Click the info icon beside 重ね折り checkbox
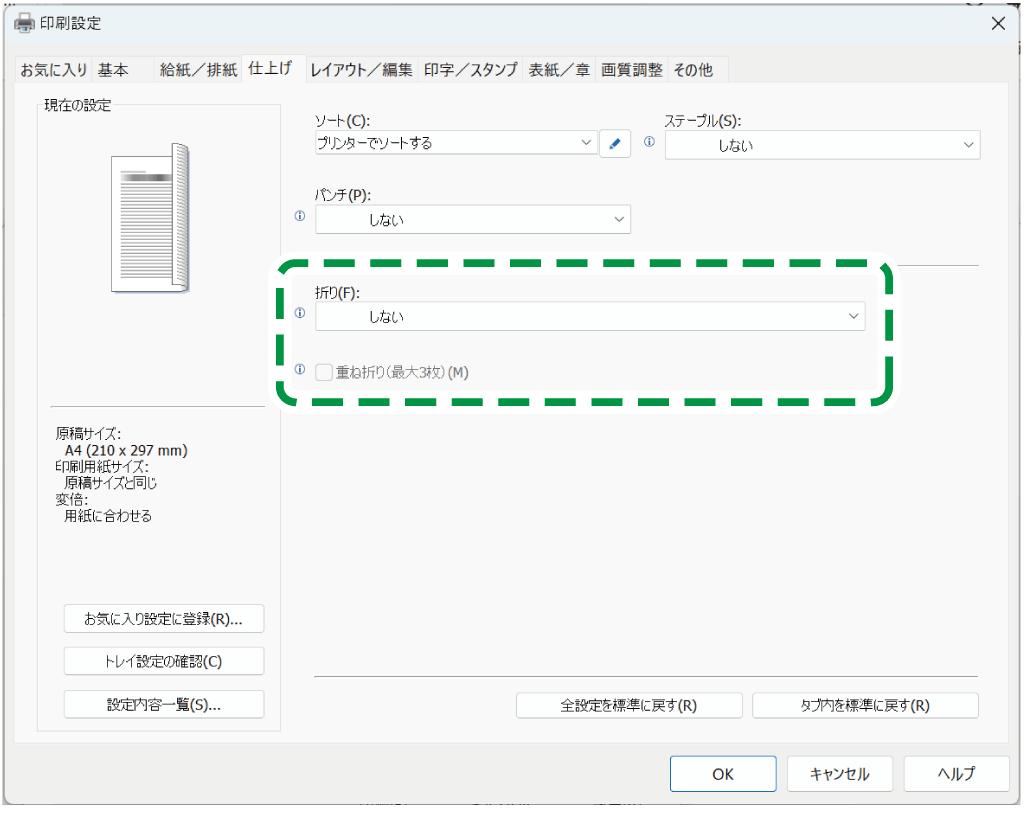The image size is (1028, 815). 299,370
